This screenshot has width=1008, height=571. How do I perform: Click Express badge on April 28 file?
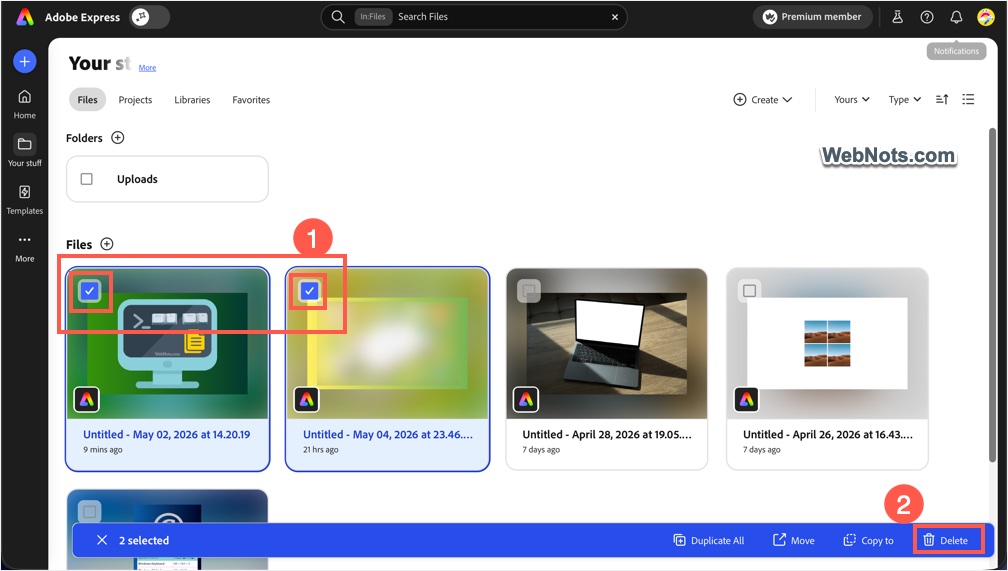click(526, 400)
